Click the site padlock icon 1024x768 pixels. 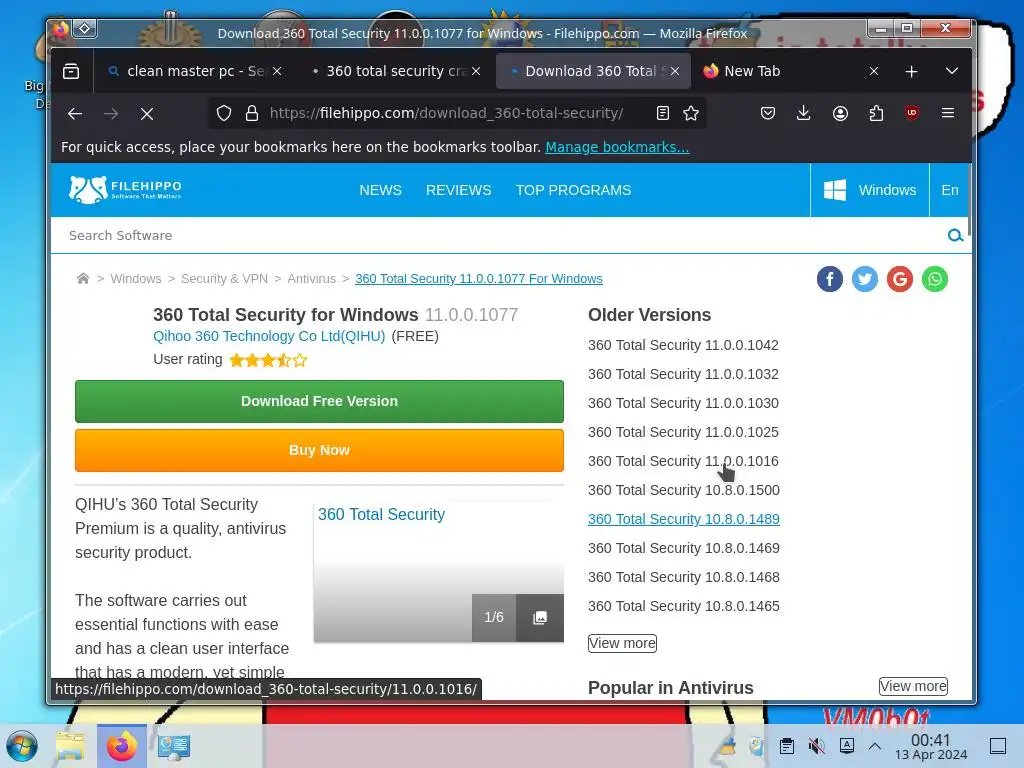[x=251, y=114]
